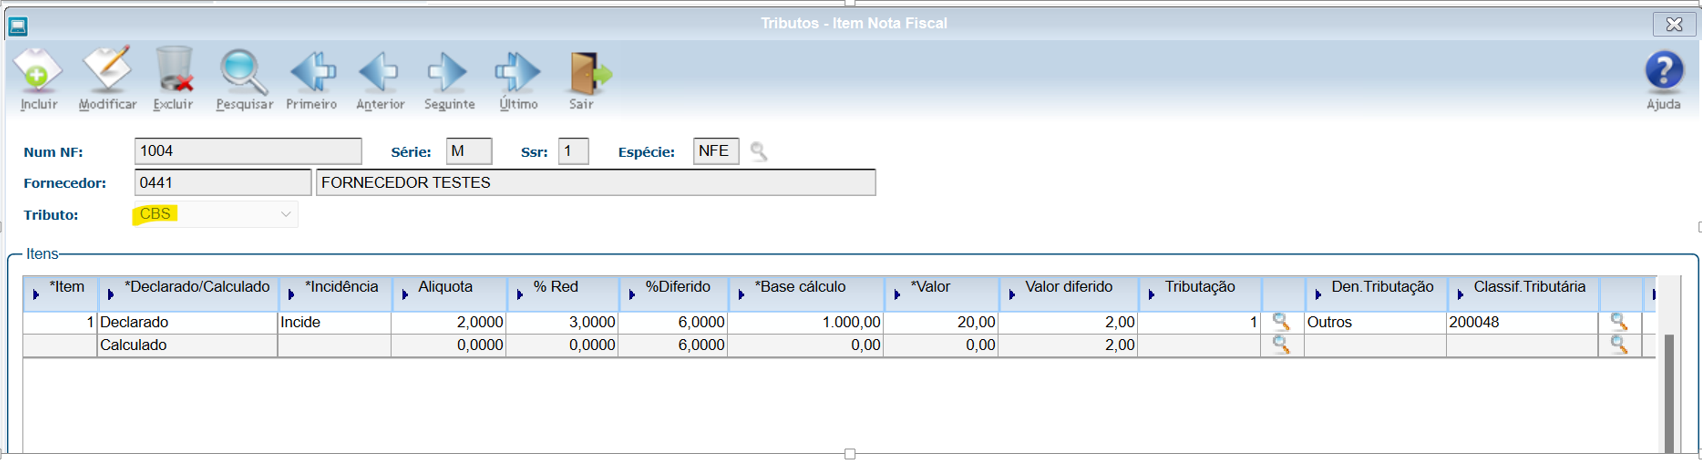Image resolution: width=1702 pixels, height=469 pixels.
Task: Click the %Diferido column header
Action: [x=674, y=293]
